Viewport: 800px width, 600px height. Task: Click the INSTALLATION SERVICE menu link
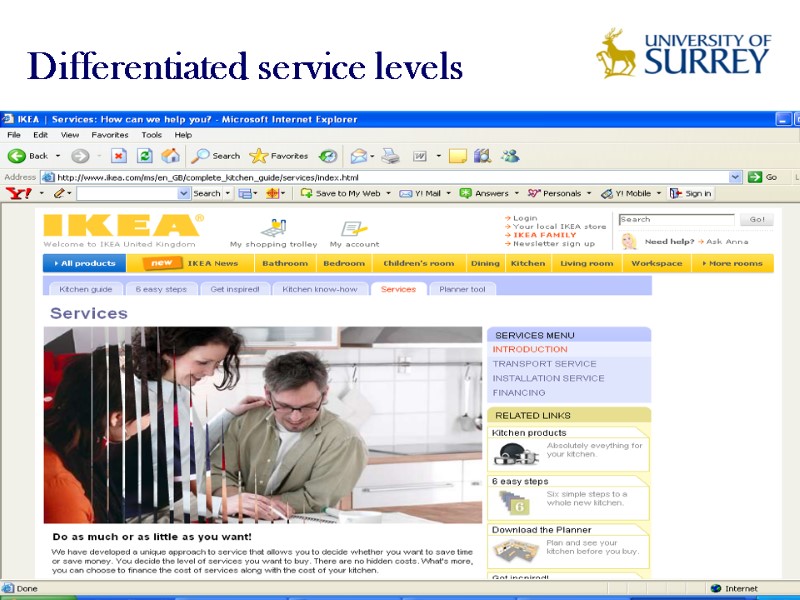548,378
